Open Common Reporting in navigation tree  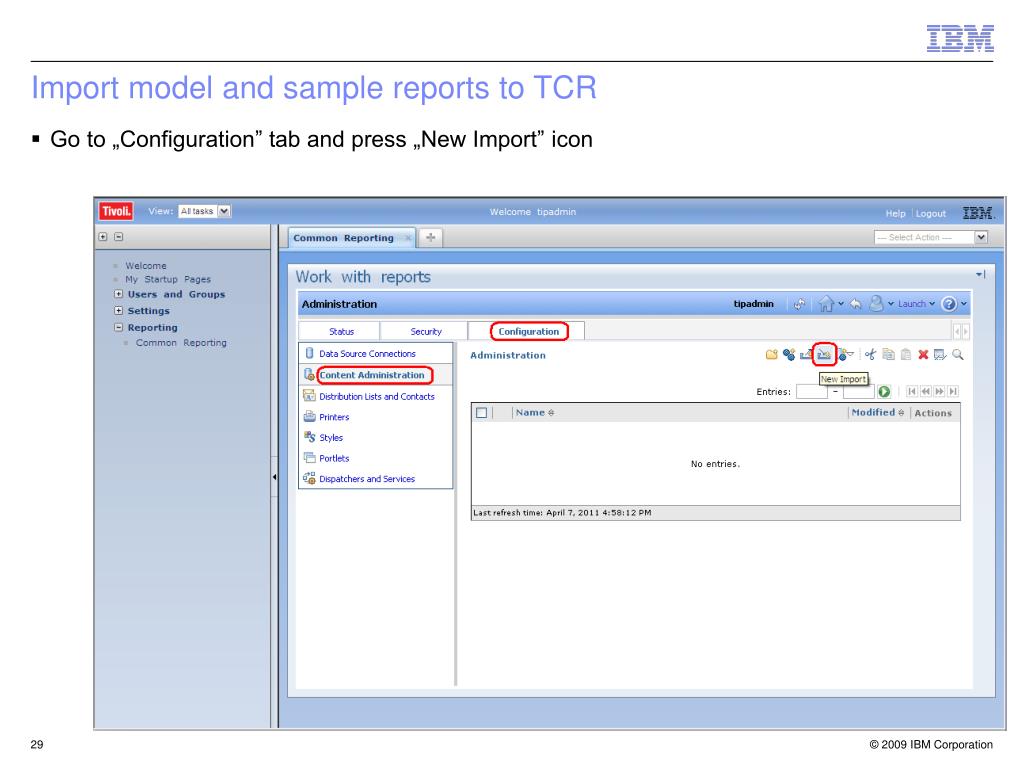tap(181, 342)
